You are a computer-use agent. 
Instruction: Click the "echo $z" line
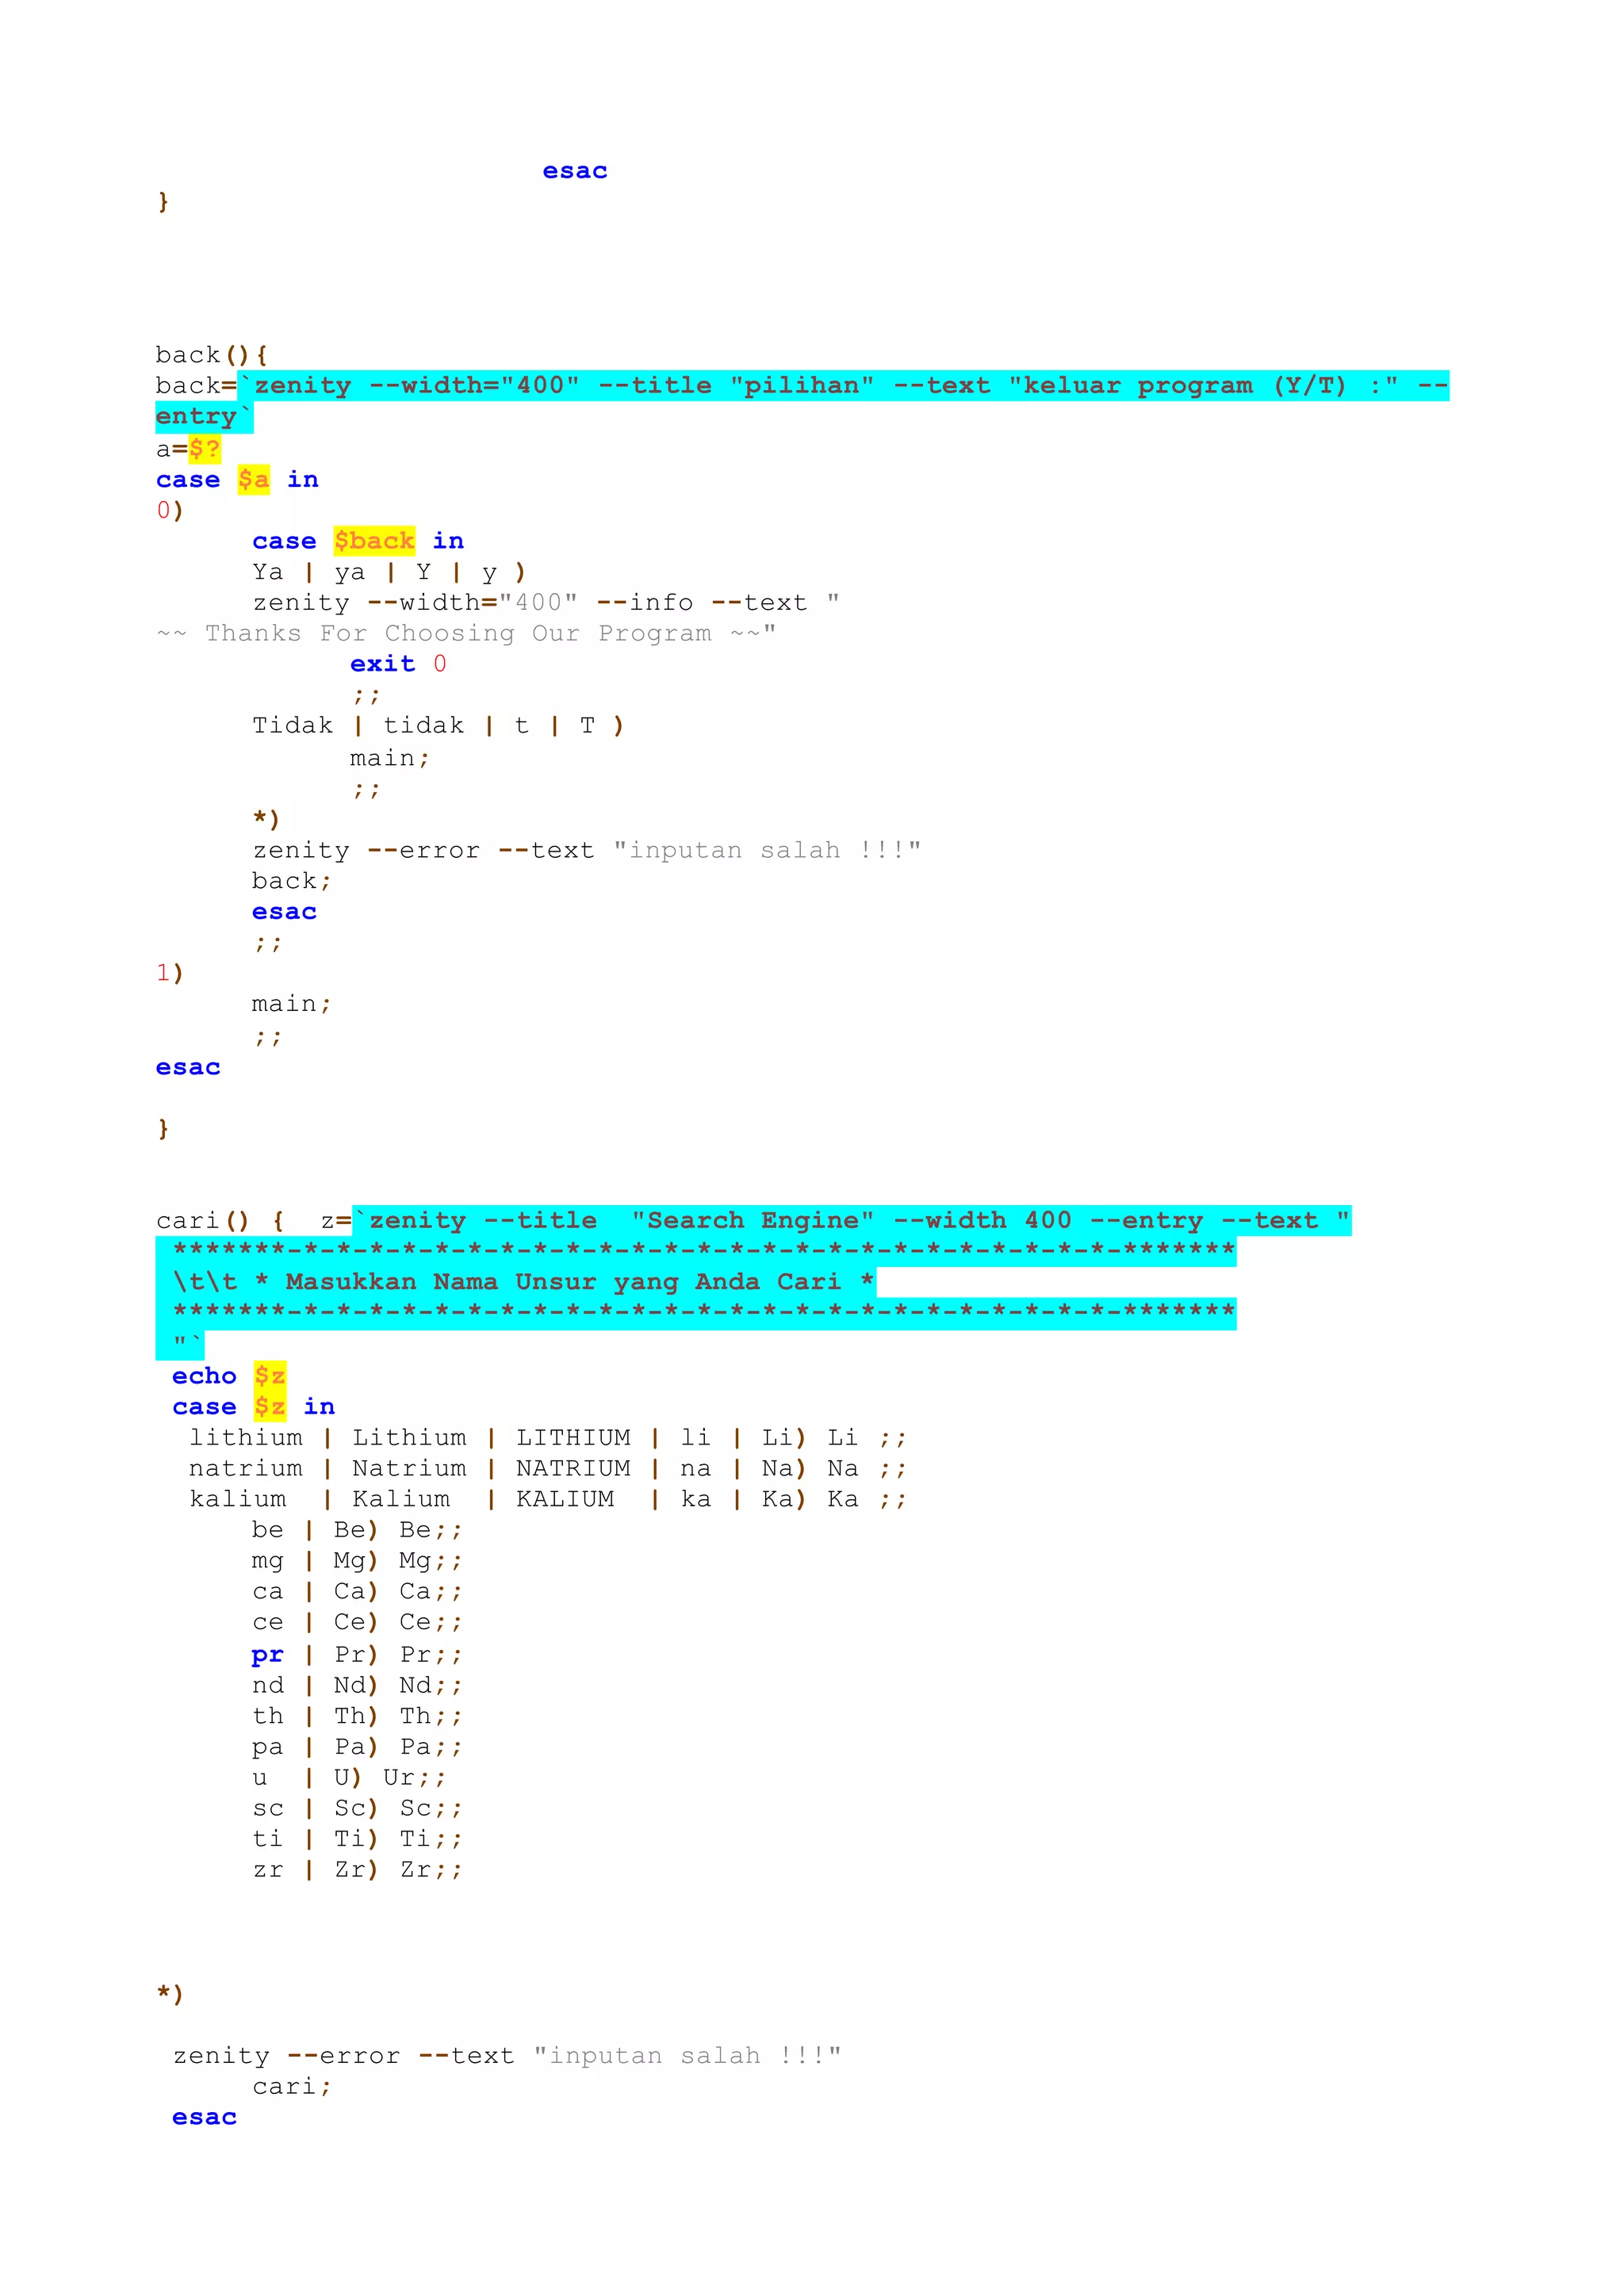[228, 1376]
